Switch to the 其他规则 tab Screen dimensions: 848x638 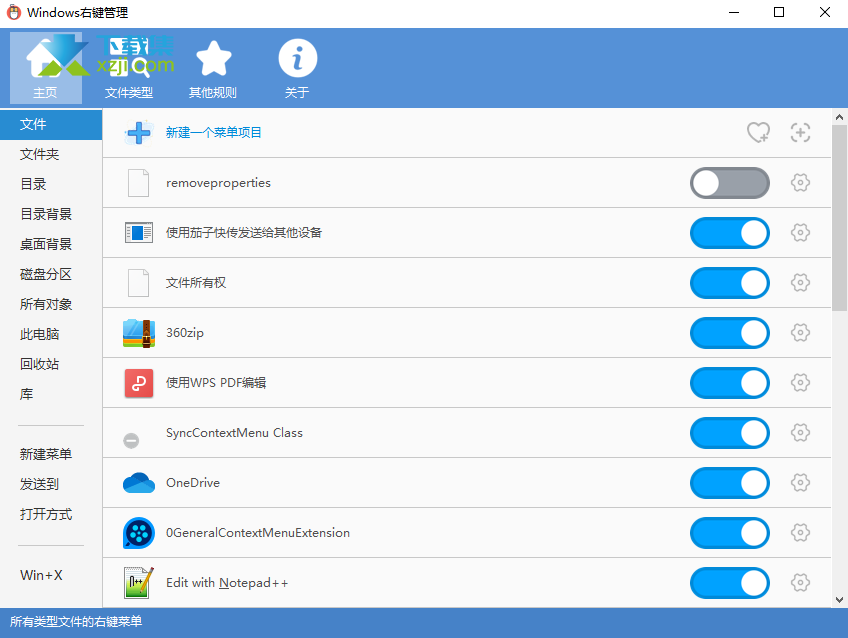tap(213, 68)
